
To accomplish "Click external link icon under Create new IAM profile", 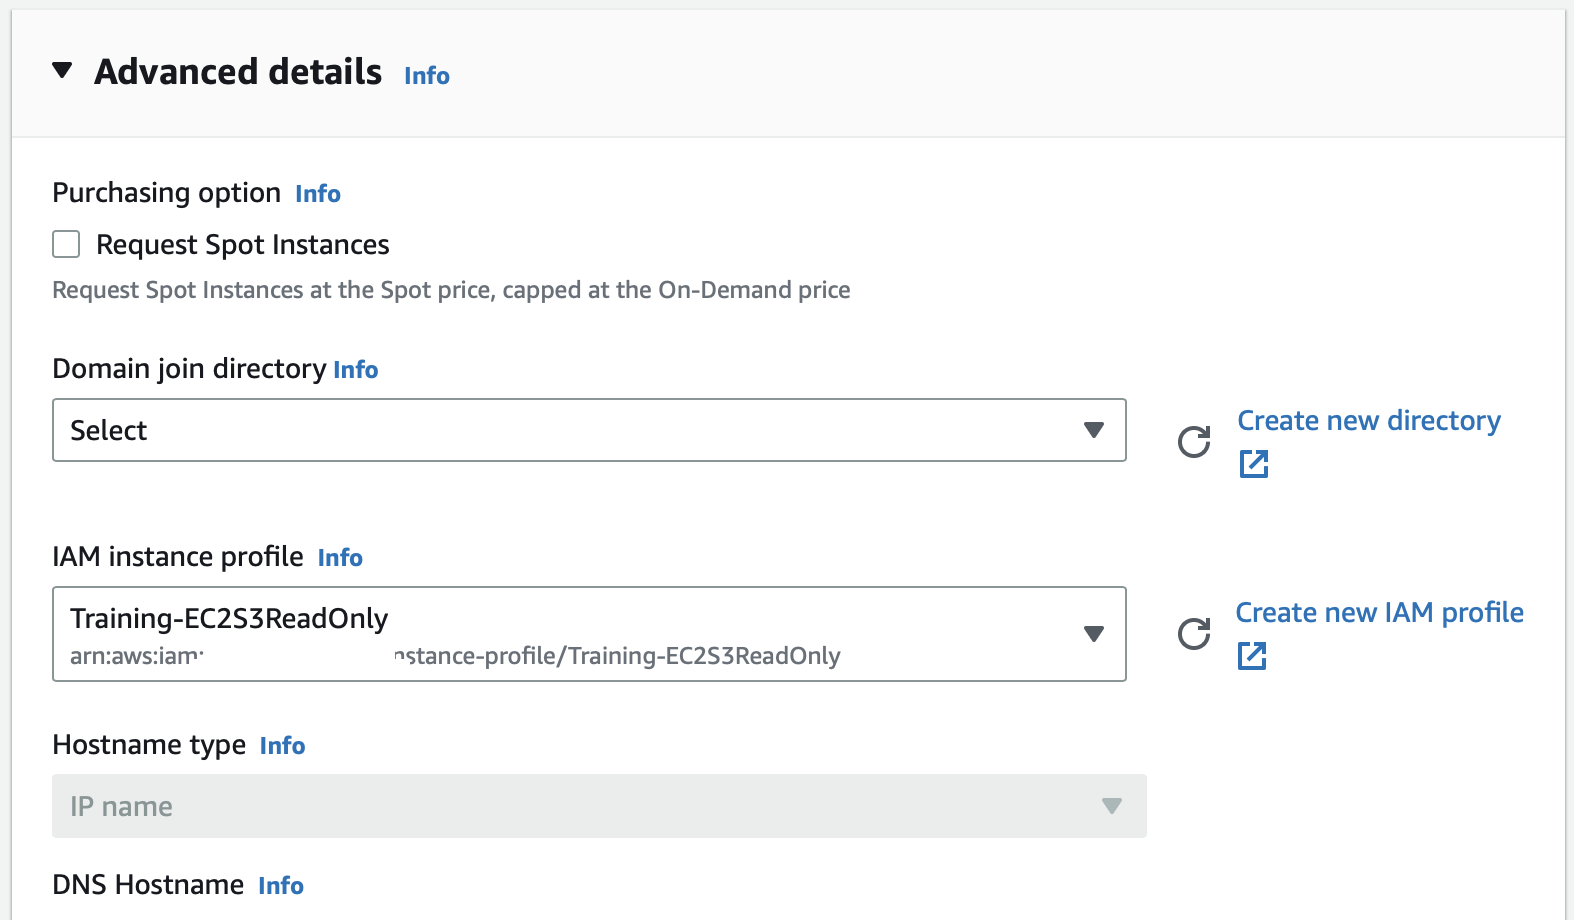I will pyautogui.click(x=1251, y=656).
